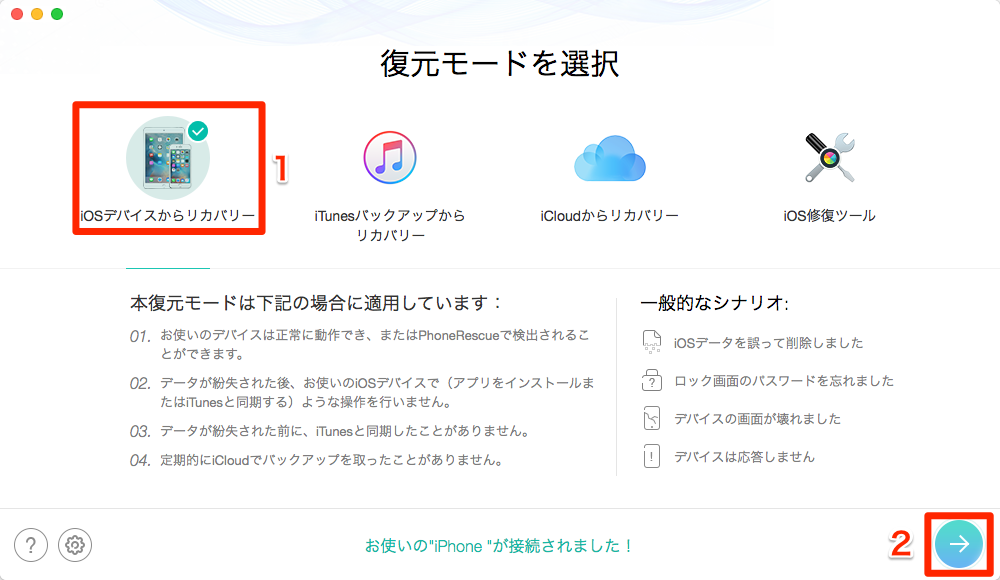This screenshot has width=1000, height=580.
Task: Select the iCloud cloud icon
Action: point(610,158)
